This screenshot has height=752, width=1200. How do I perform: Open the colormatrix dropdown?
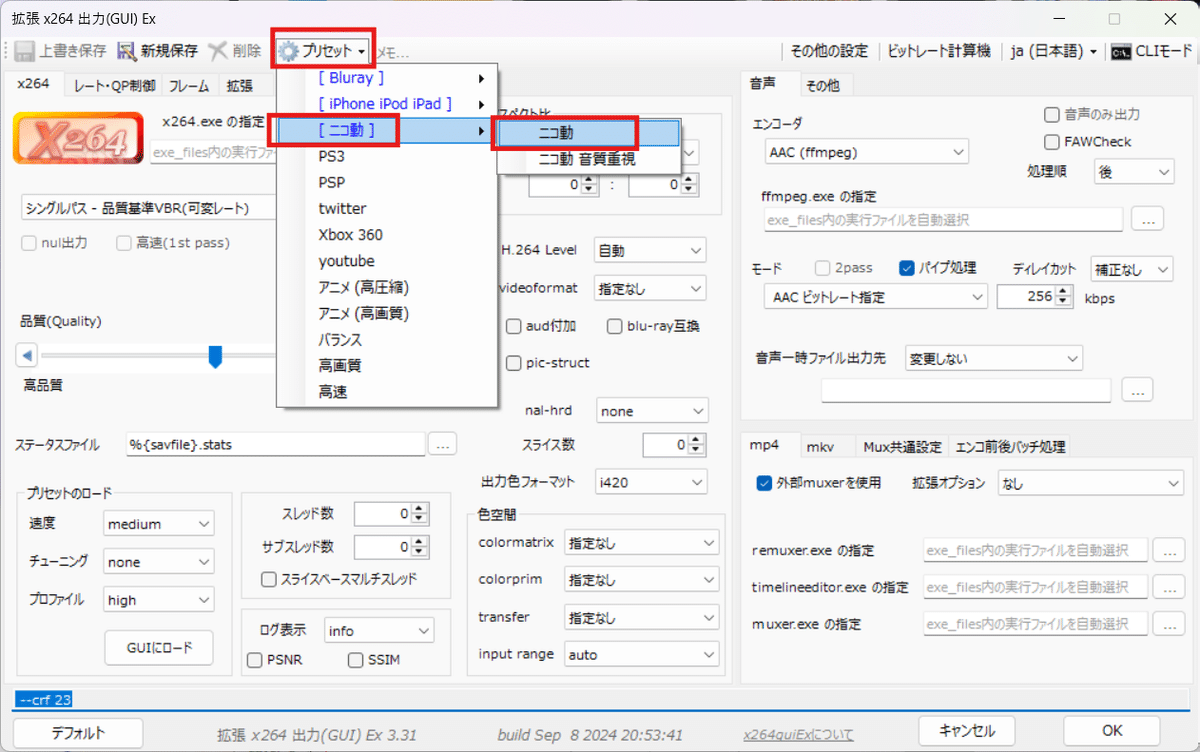coord(641,543)
